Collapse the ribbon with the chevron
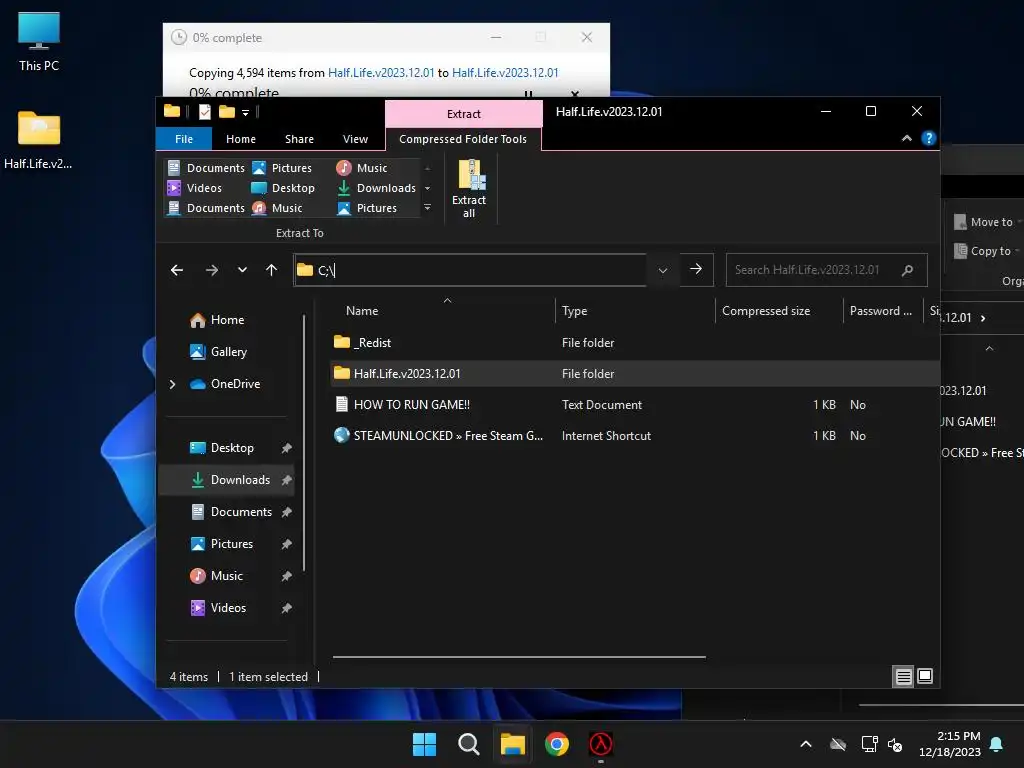 (x=906, y=138)
